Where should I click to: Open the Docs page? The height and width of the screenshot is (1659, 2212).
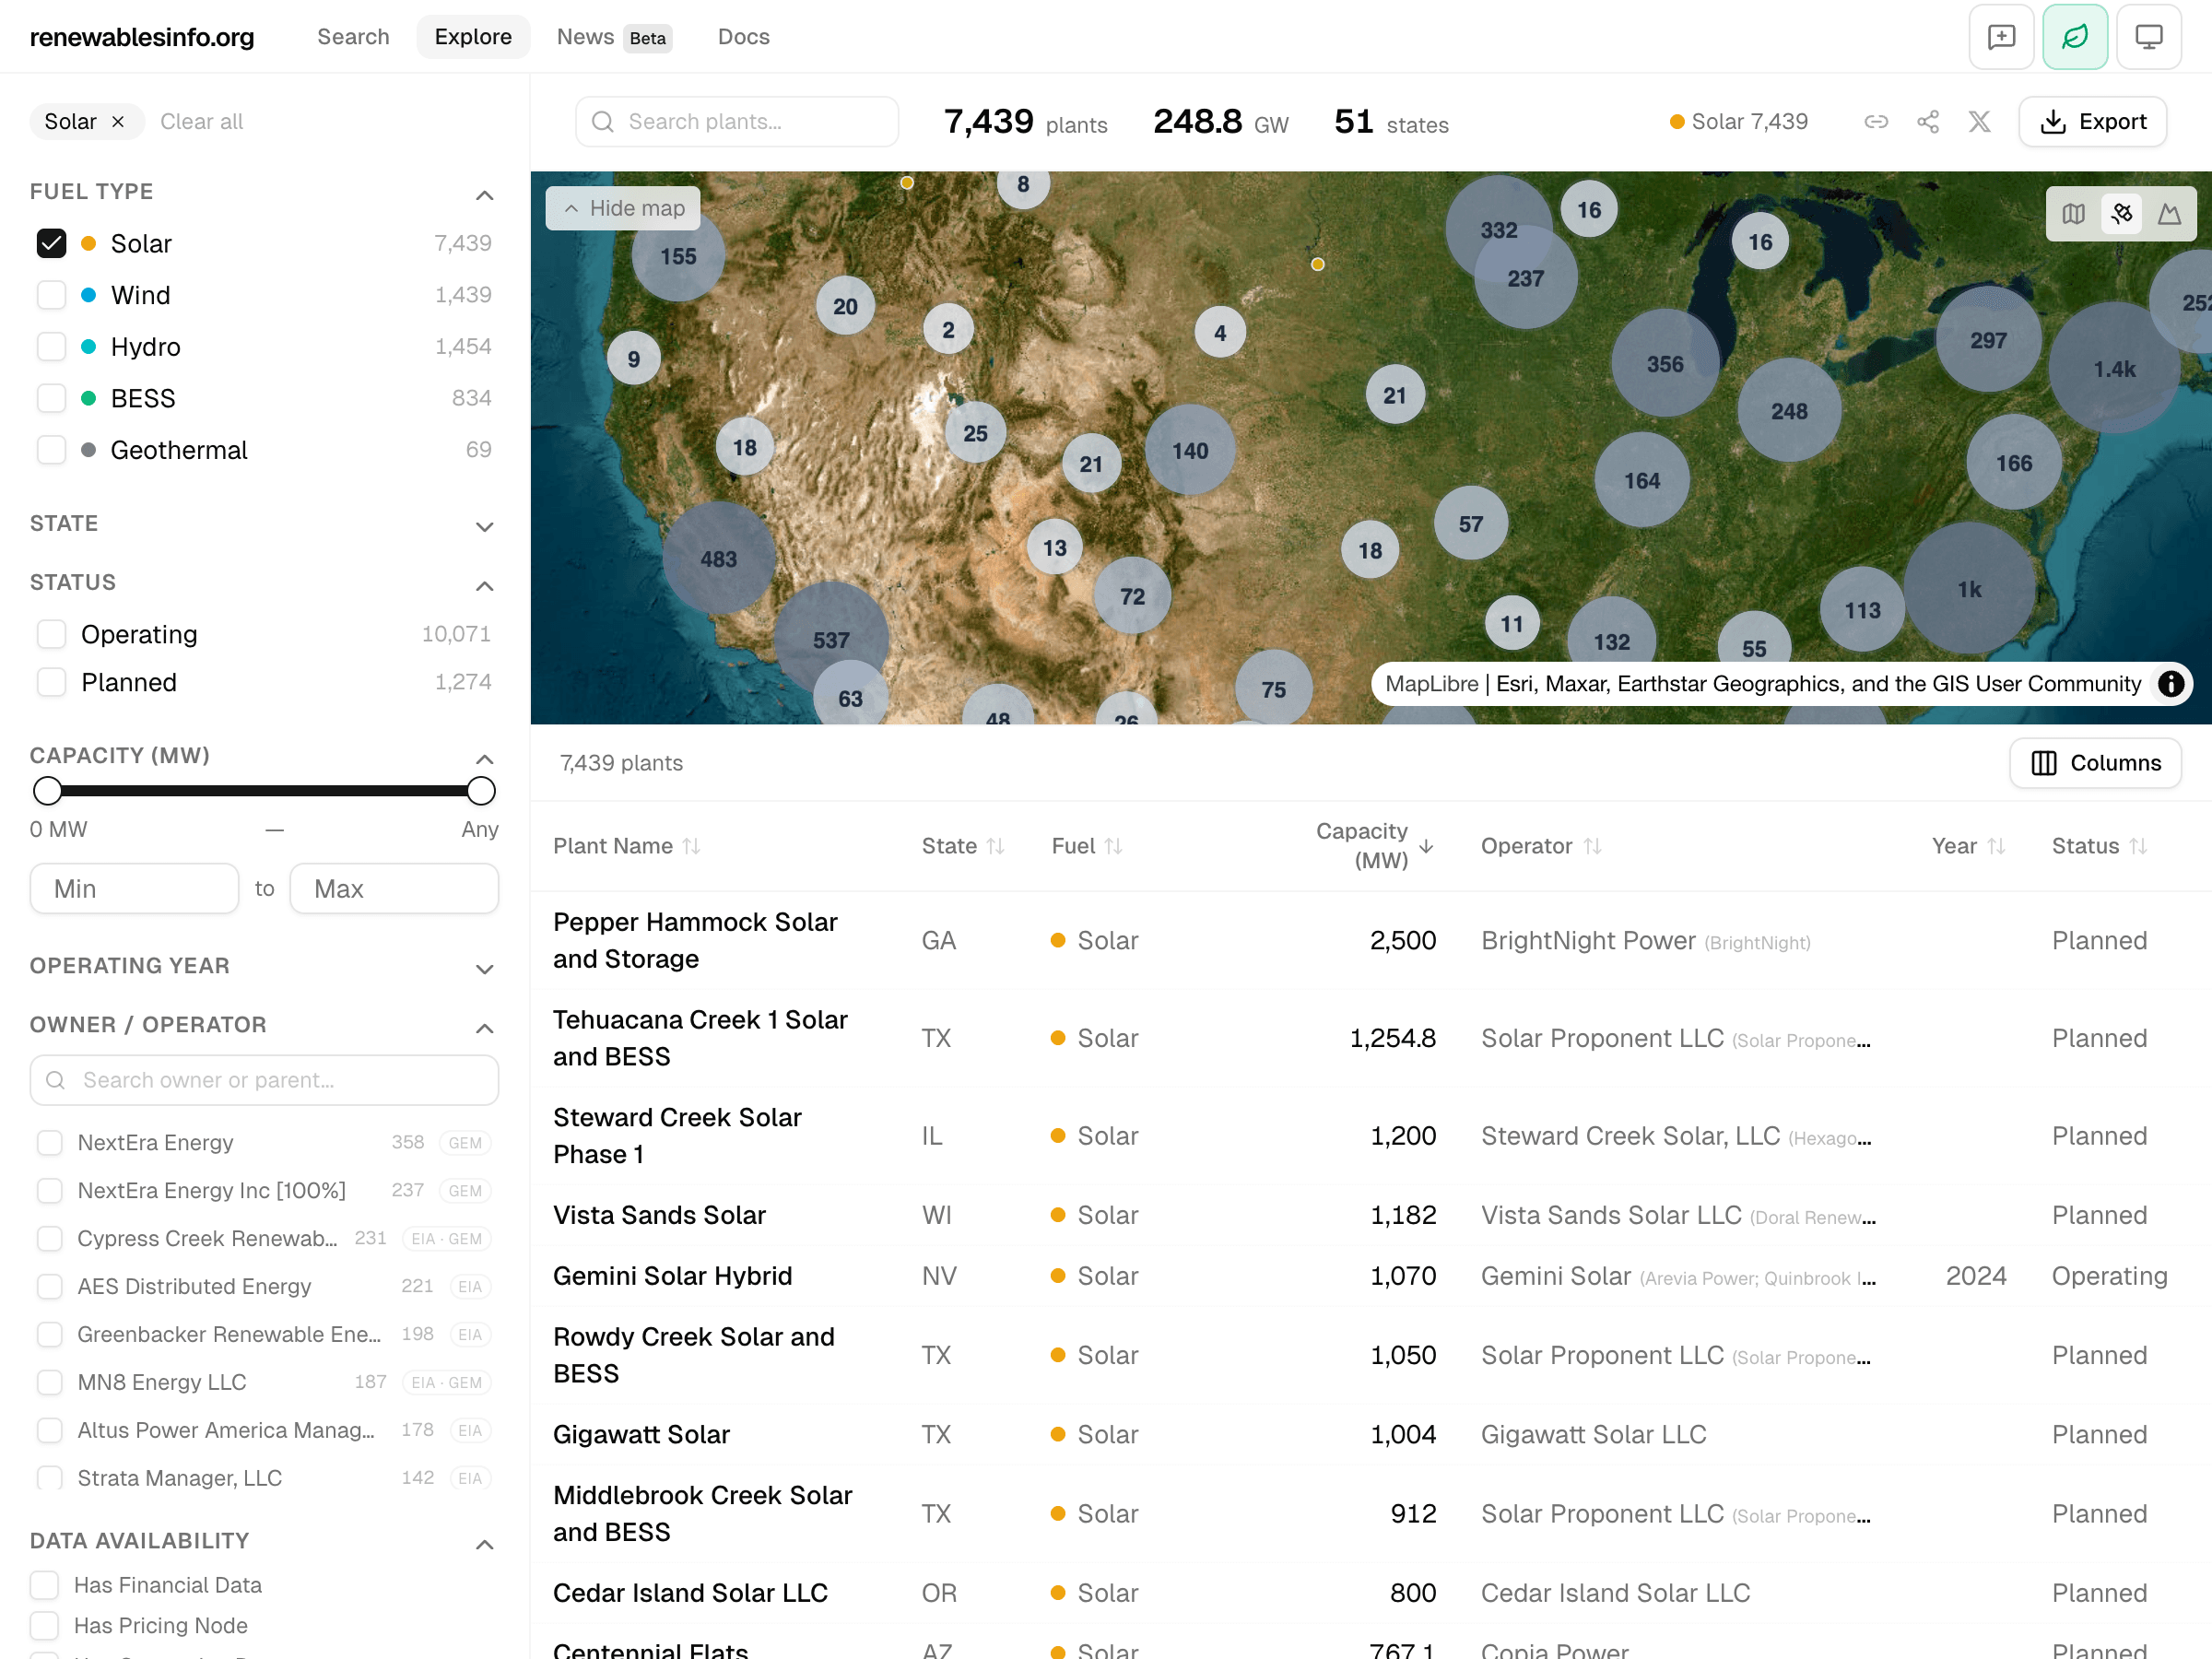point(743,36)
